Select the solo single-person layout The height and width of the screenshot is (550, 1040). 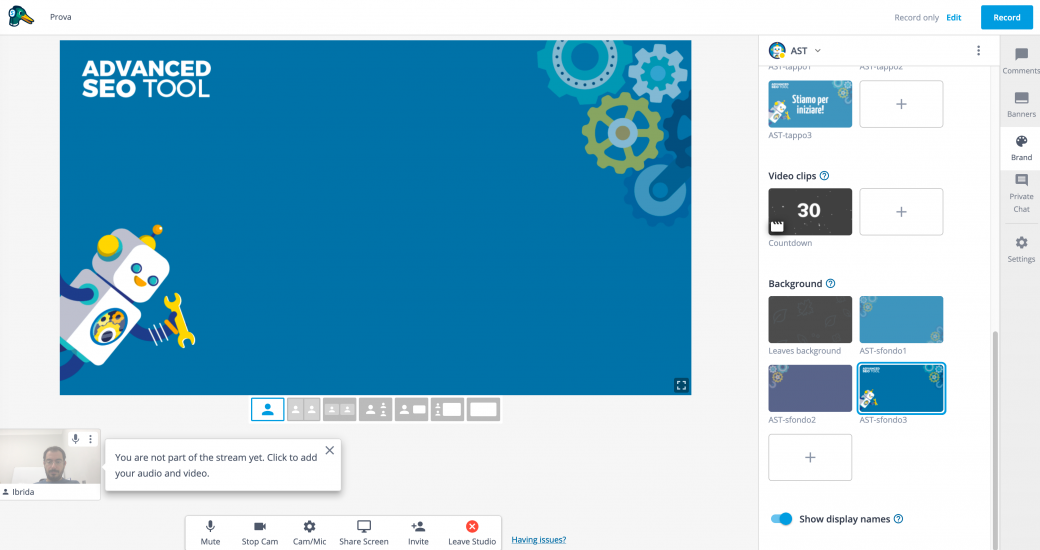(x=267, y=409)
